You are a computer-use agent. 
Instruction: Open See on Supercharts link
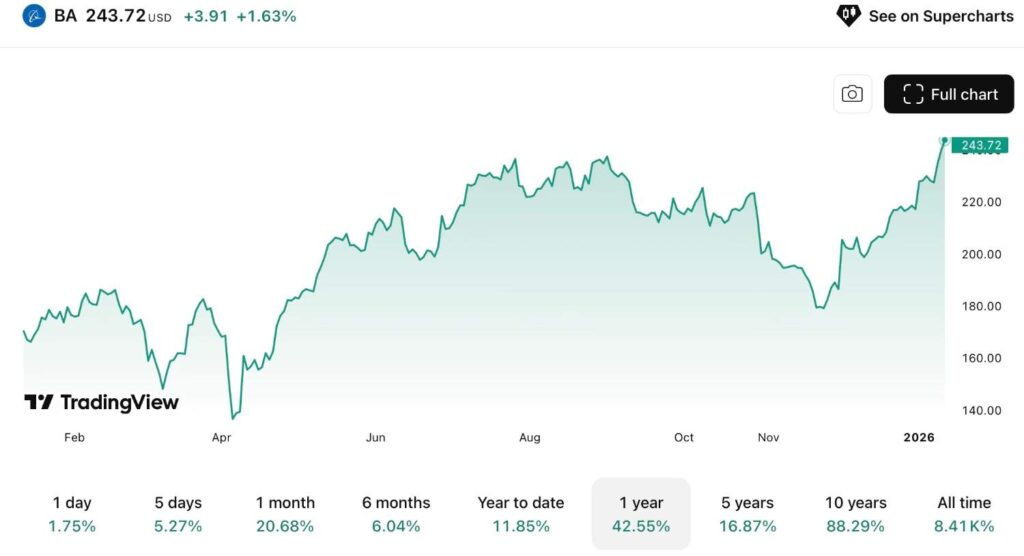click(x=941, y=16)
